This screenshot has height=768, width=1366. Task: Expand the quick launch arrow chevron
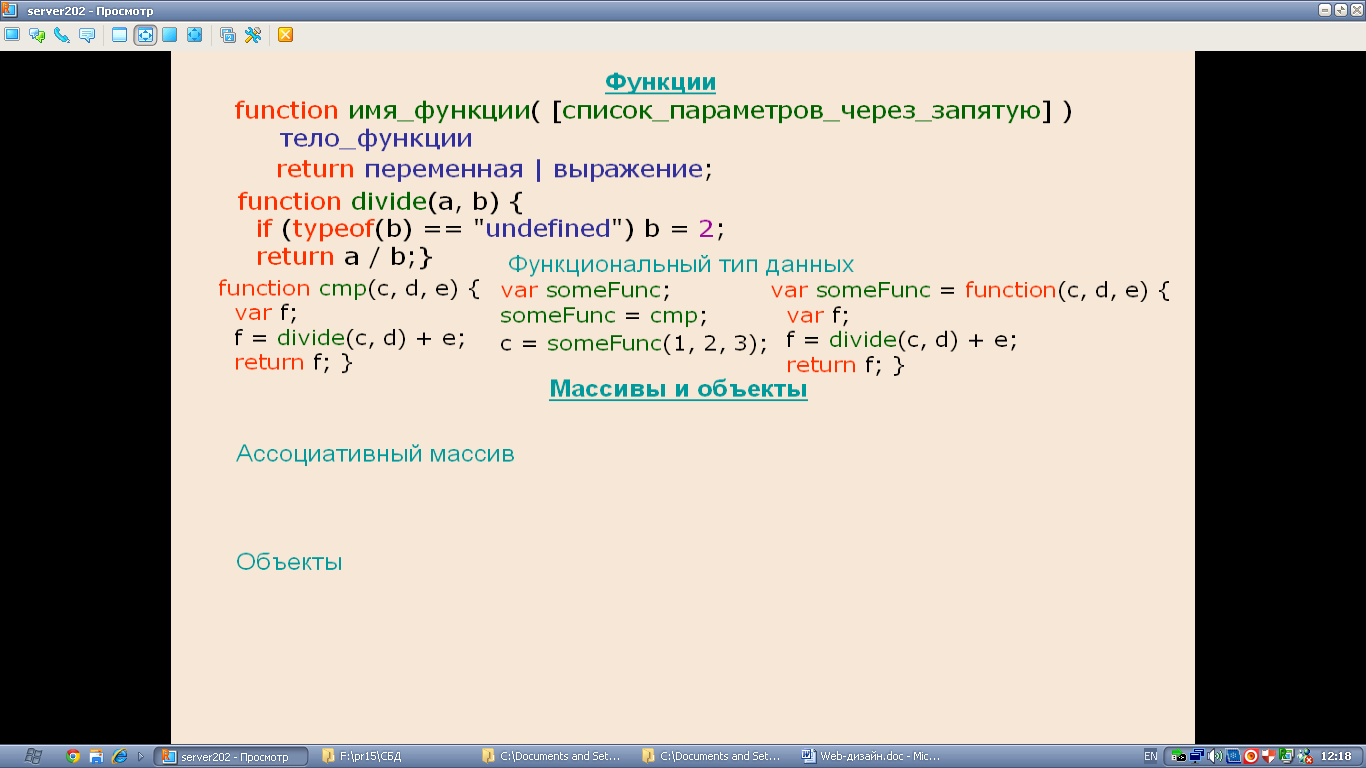coord(141,756)
